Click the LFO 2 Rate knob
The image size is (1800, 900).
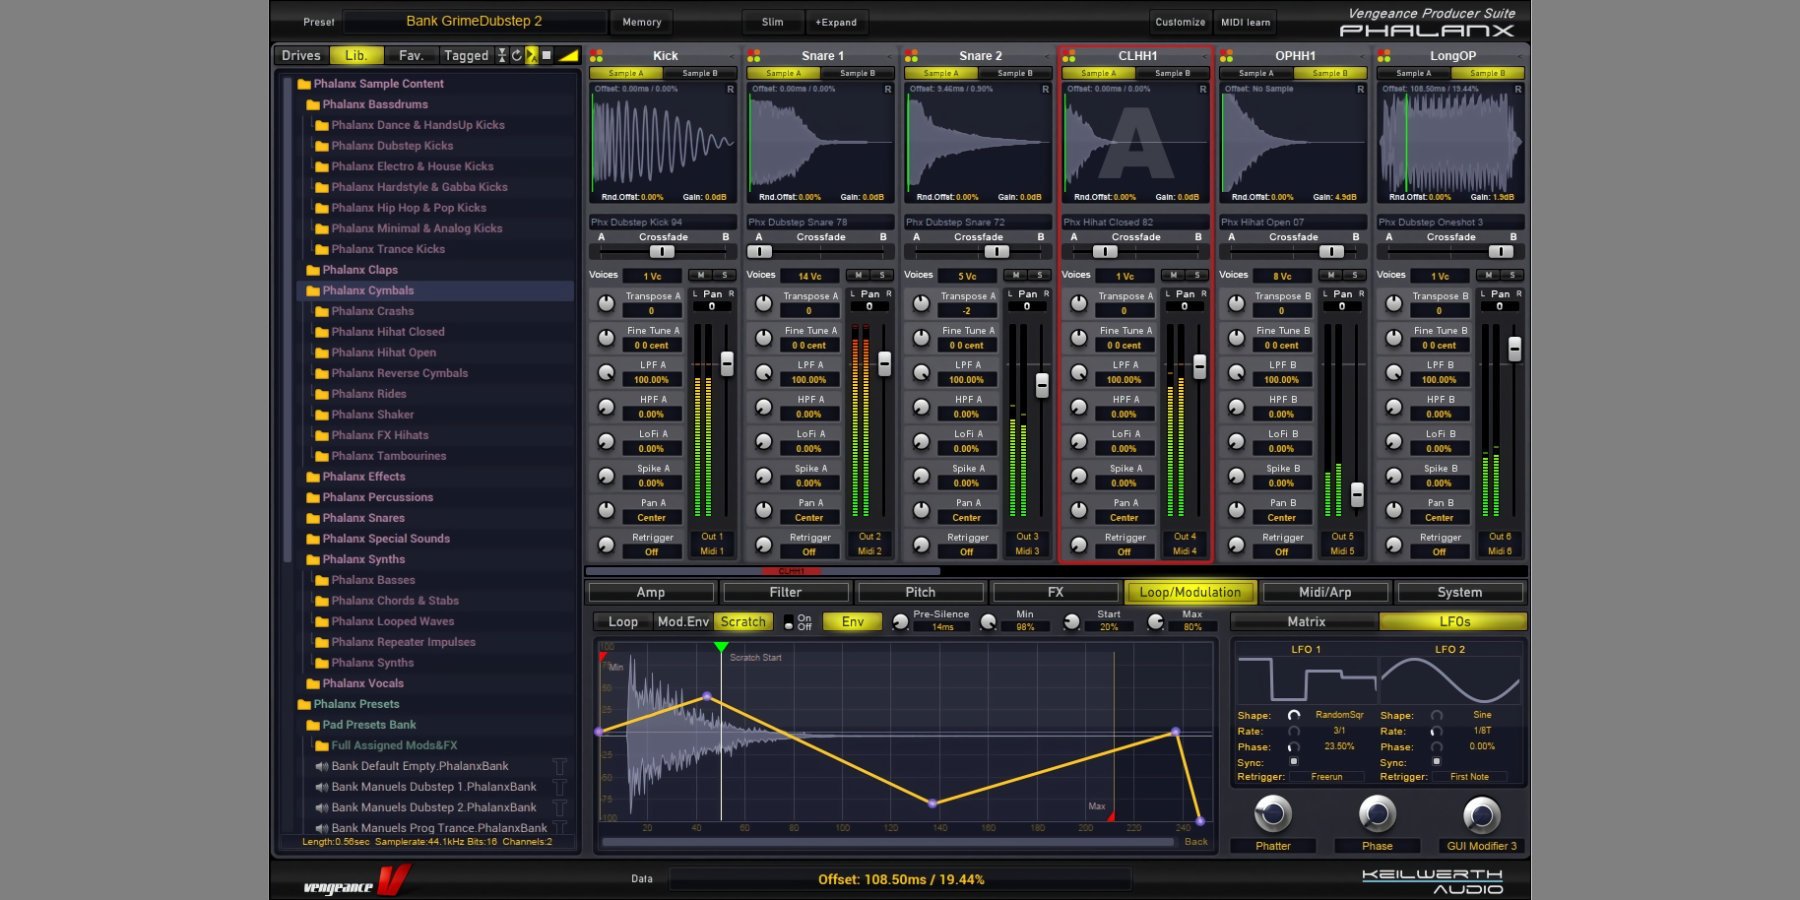[x=1436, y=731]
